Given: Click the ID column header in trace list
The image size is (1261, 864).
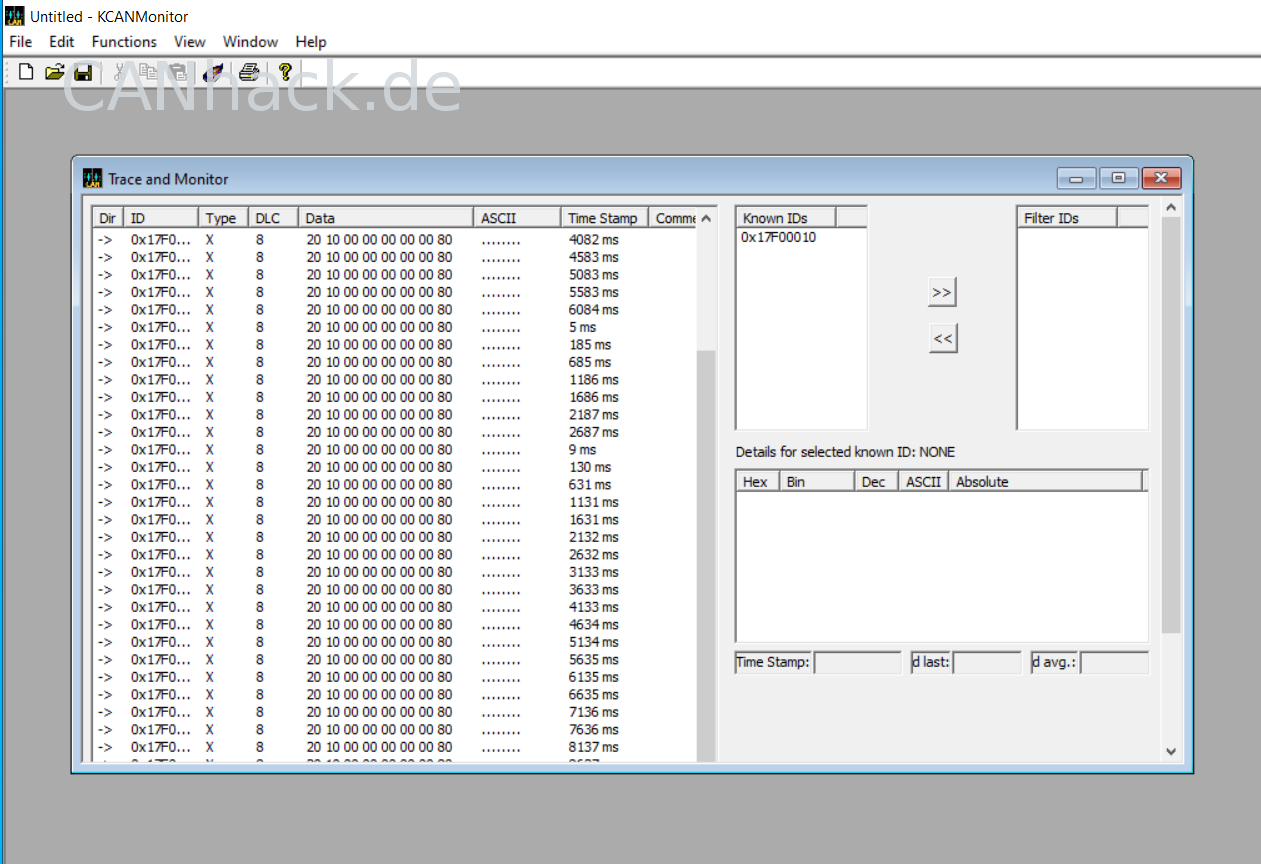Looking at the screenshot, I should click(160, 218).
